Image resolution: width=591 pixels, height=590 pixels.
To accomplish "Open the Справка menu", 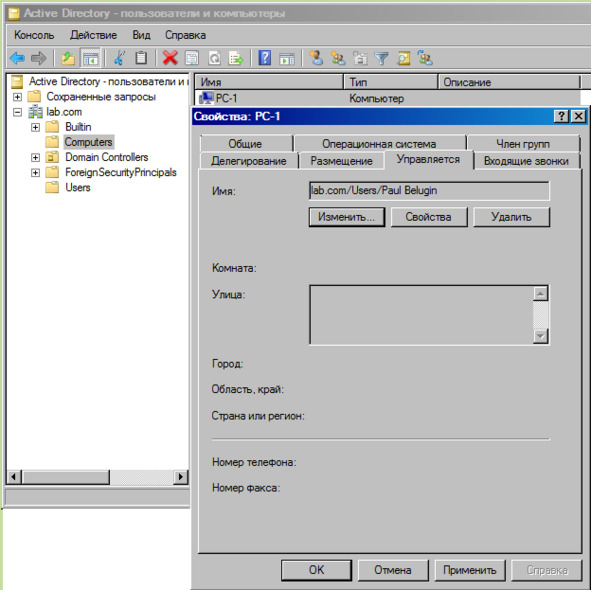I will pyautogui.click(x=185, y=35).
